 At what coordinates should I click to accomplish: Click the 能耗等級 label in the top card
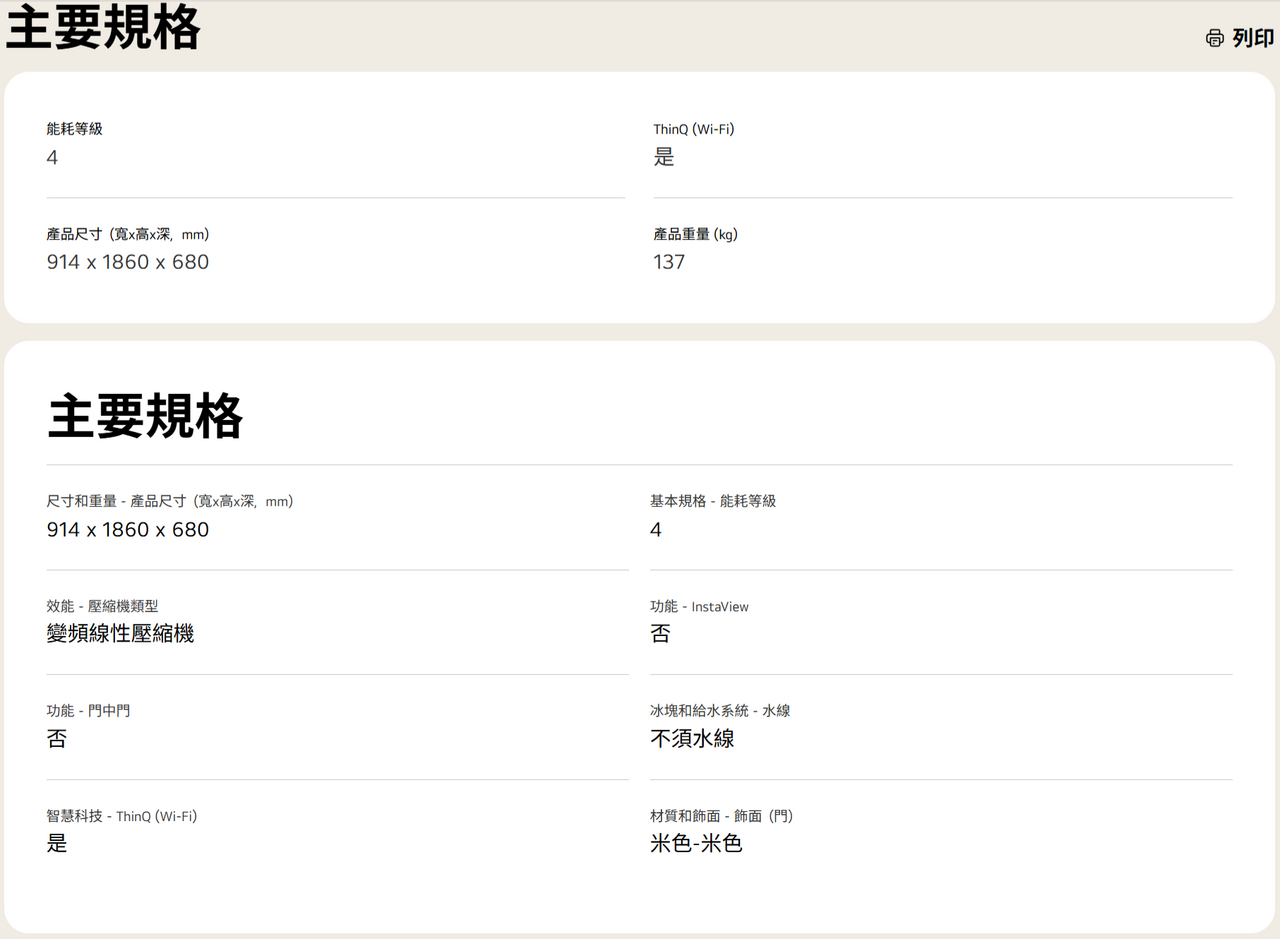[74, 129]
